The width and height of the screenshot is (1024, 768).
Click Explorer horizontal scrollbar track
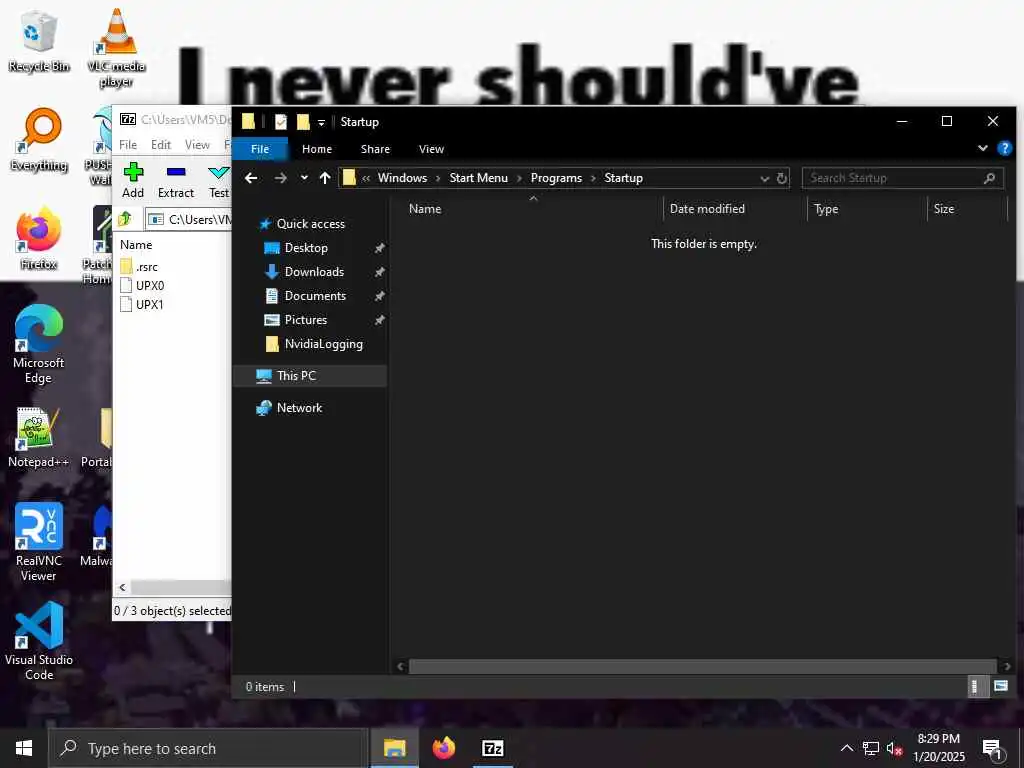[703, 666]
